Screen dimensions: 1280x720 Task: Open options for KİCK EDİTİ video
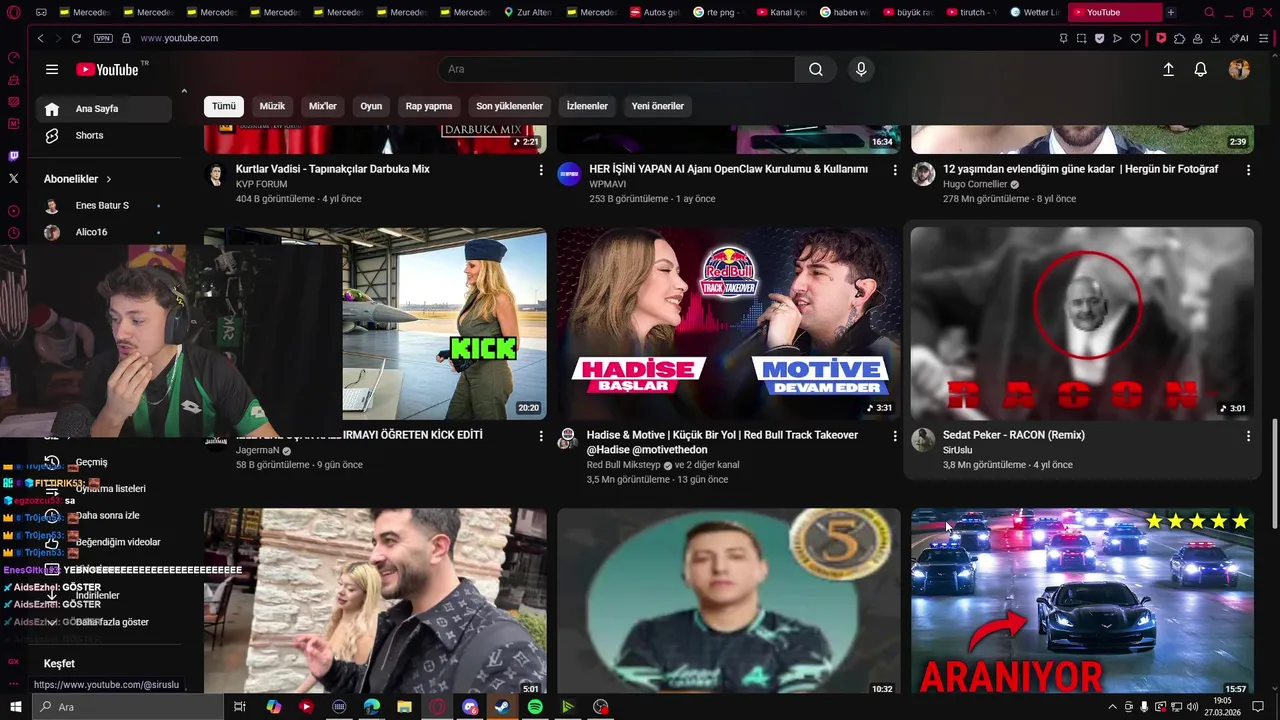tap(541, 436)
